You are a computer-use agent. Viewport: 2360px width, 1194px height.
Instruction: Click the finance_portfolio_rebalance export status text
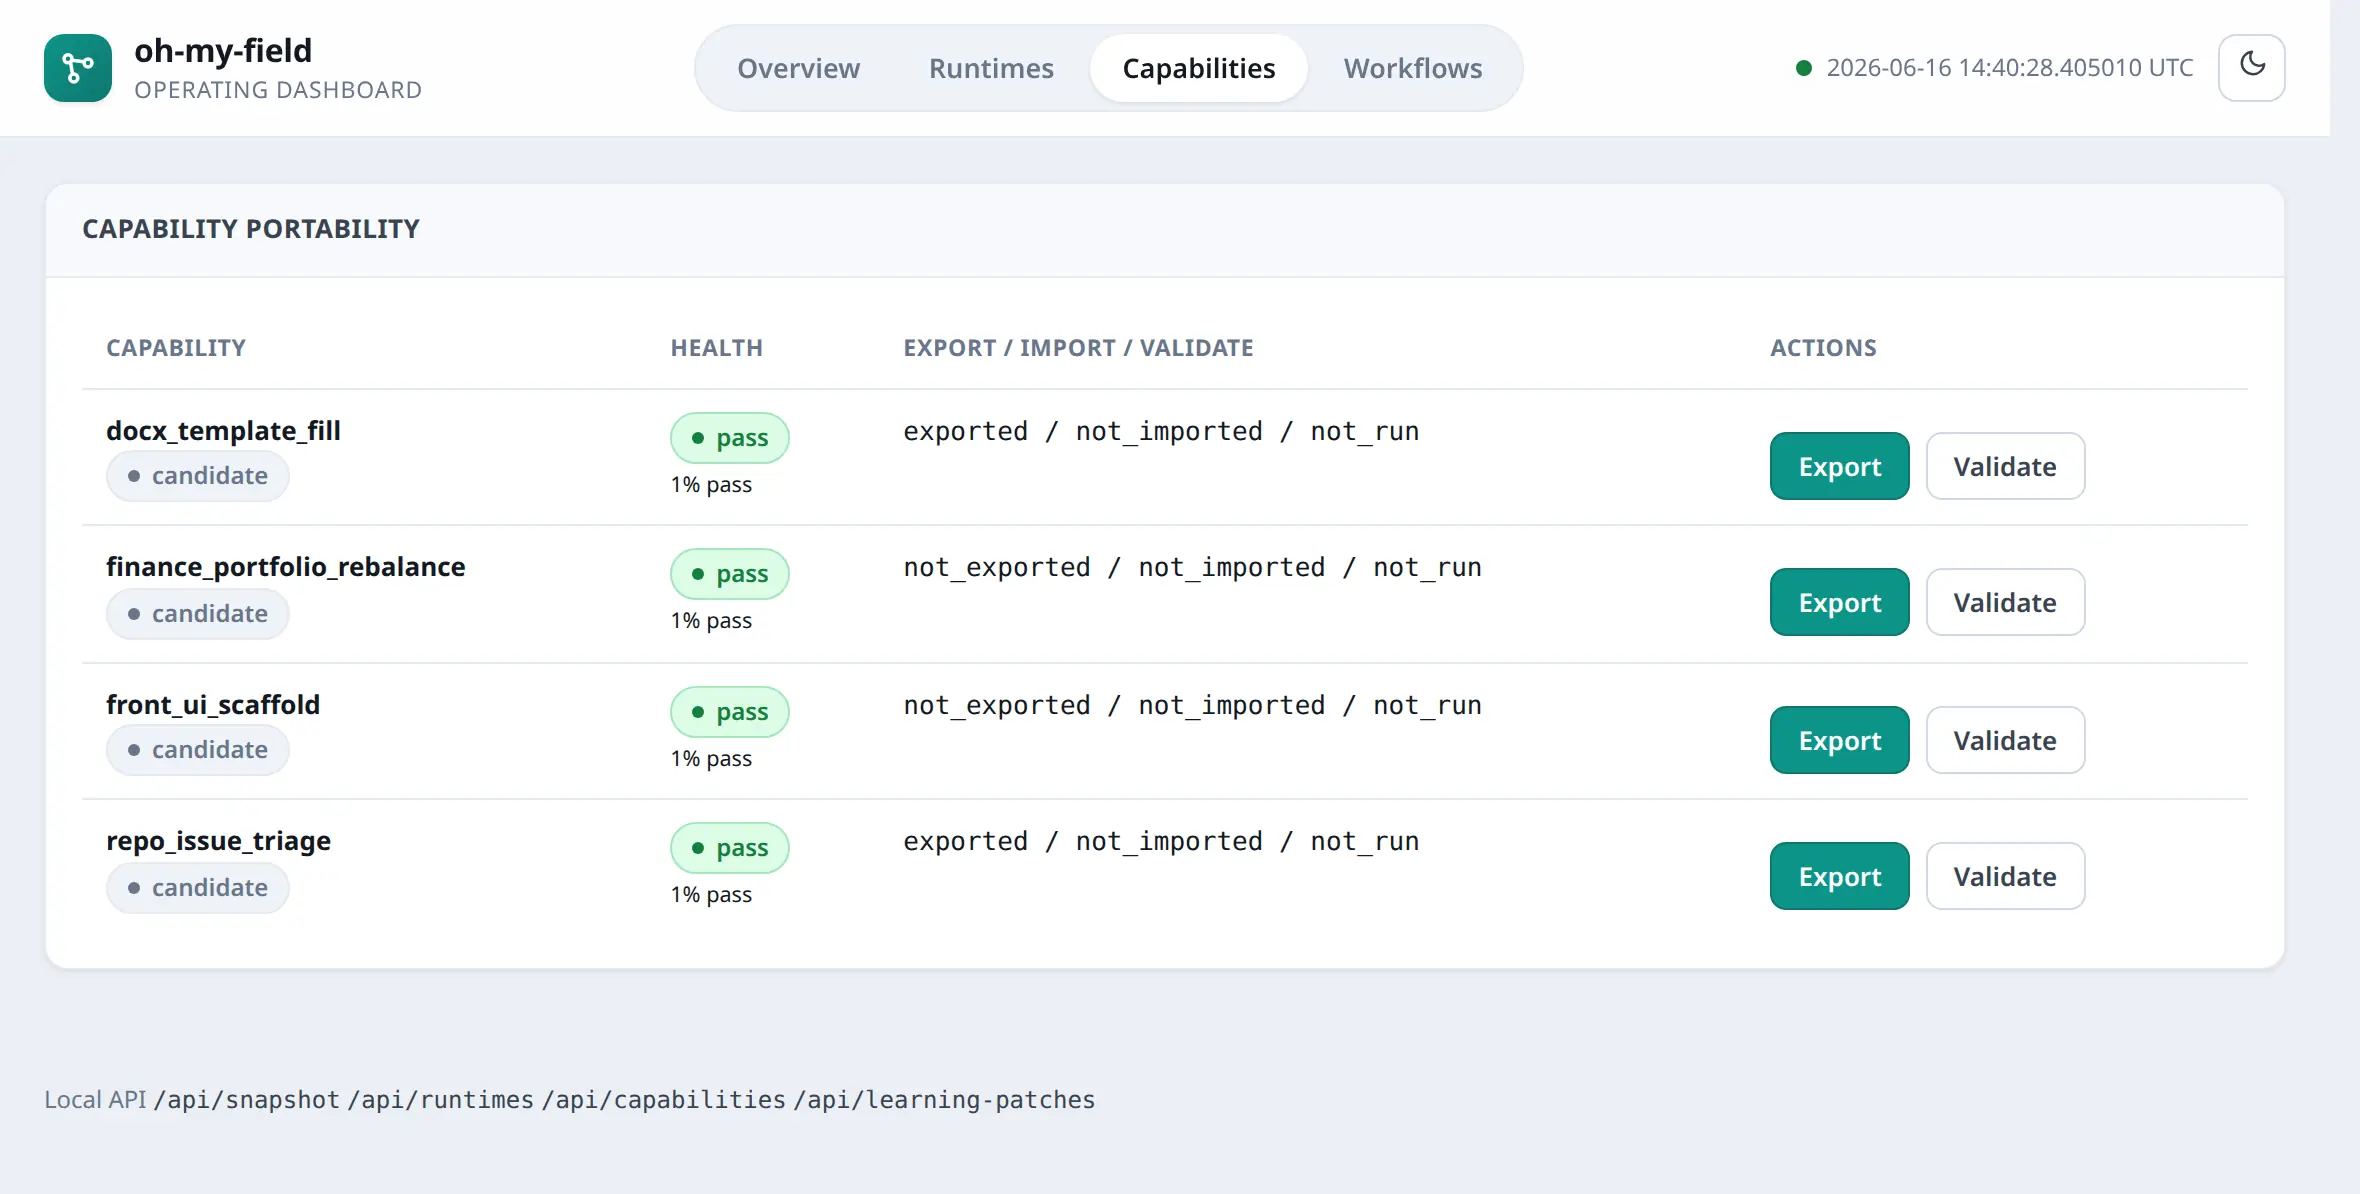pos(1192,567)
